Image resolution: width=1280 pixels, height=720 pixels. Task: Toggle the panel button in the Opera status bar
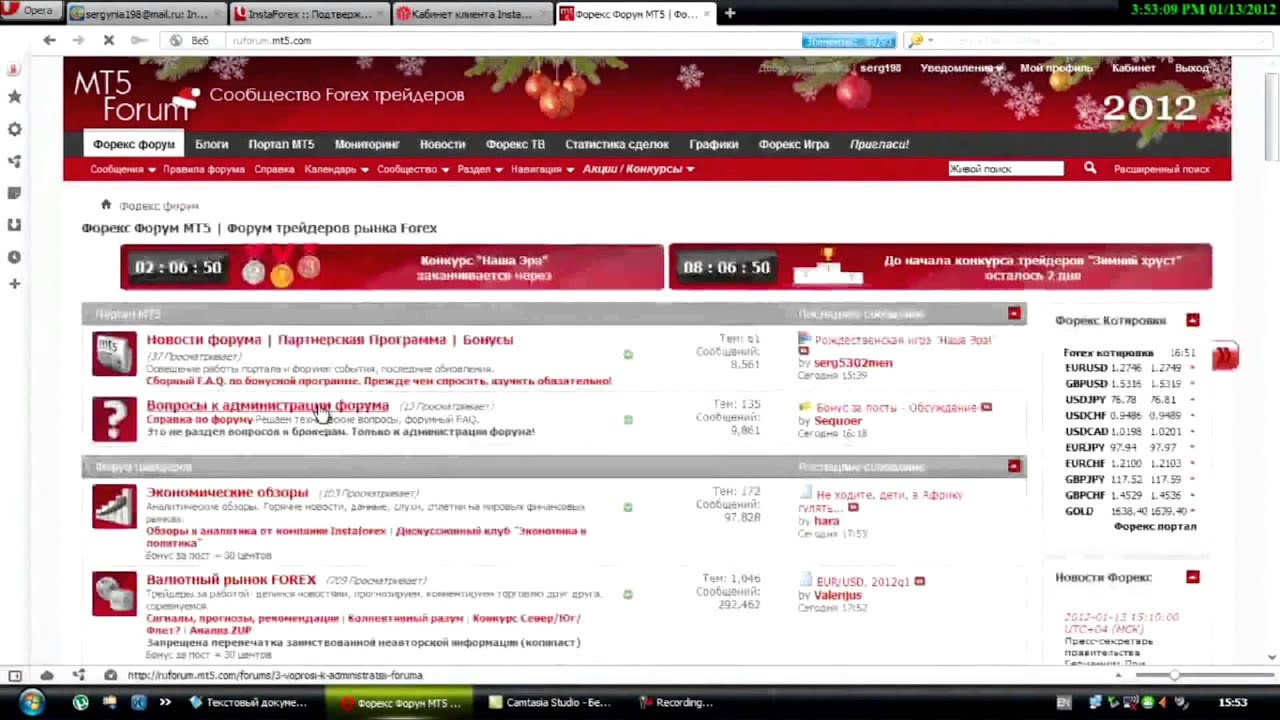coord(15,675)
